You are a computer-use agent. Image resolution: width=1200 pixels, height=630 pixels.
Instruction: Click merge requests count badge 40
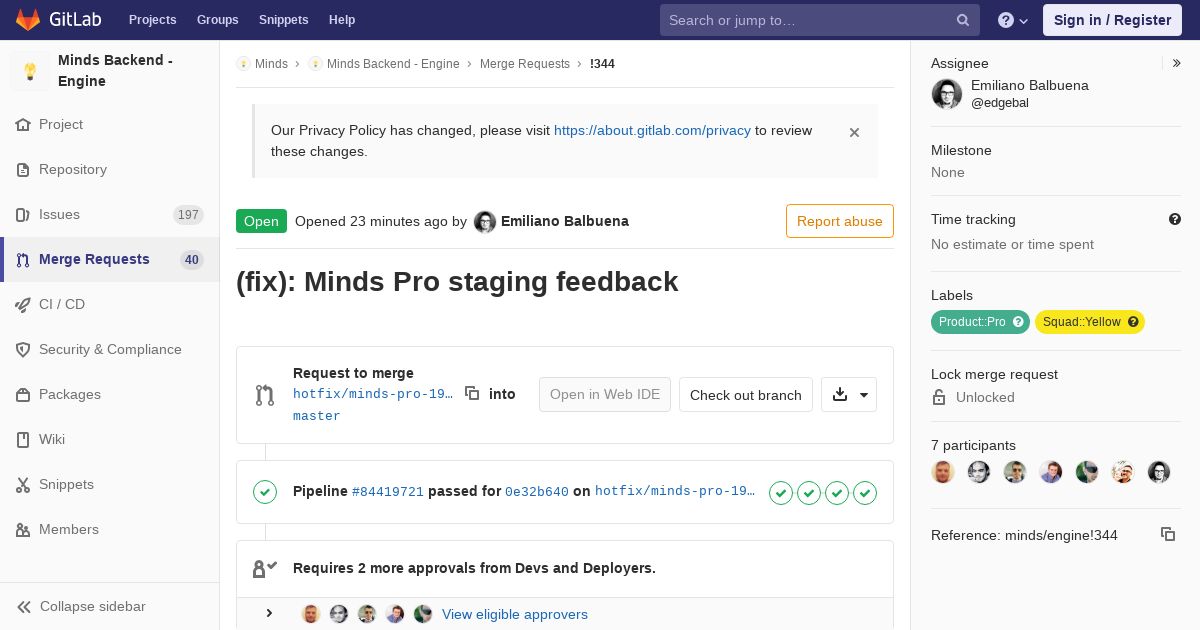coord(192,260)
